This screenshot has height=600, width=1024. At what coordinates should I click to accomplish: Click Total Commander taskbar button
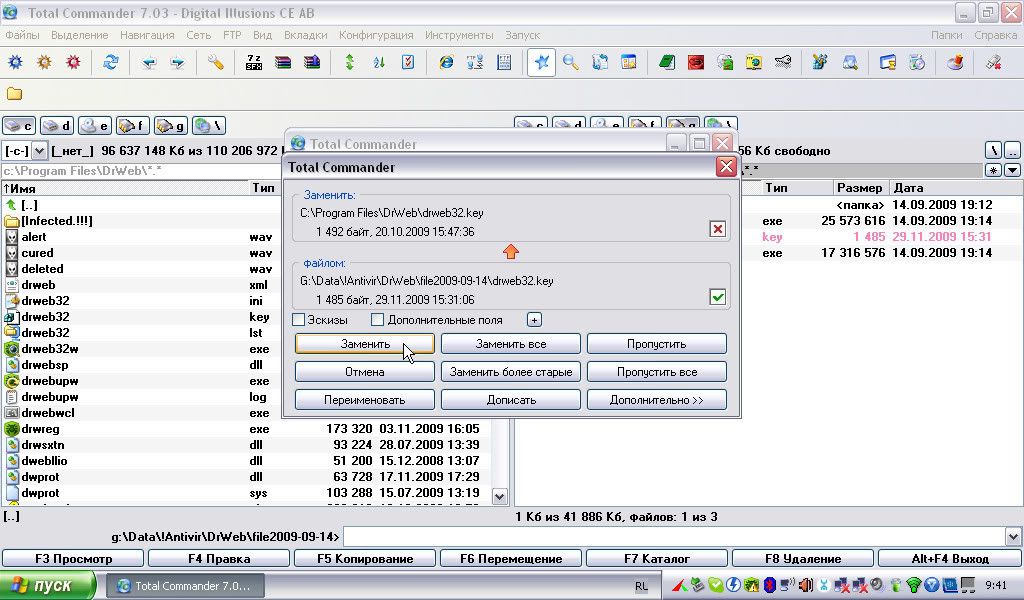[x=185, y=586]
